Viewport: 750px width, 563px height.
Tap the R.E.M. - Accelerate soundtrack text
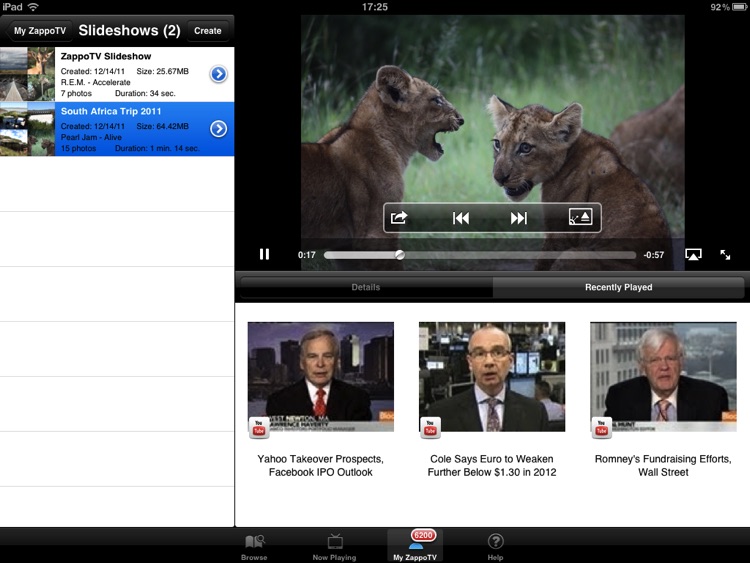point(95,82)
